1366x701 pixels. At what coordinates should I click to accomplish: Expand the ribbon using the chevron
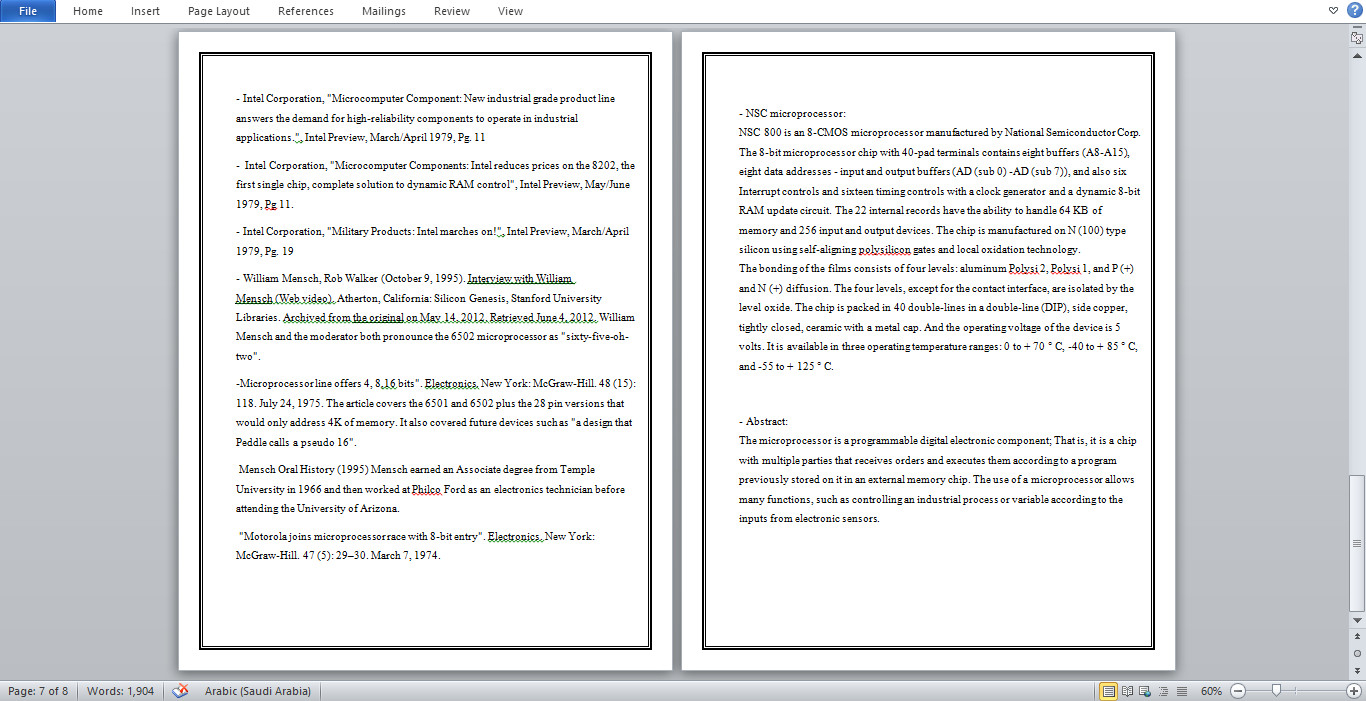point(1334,10)
